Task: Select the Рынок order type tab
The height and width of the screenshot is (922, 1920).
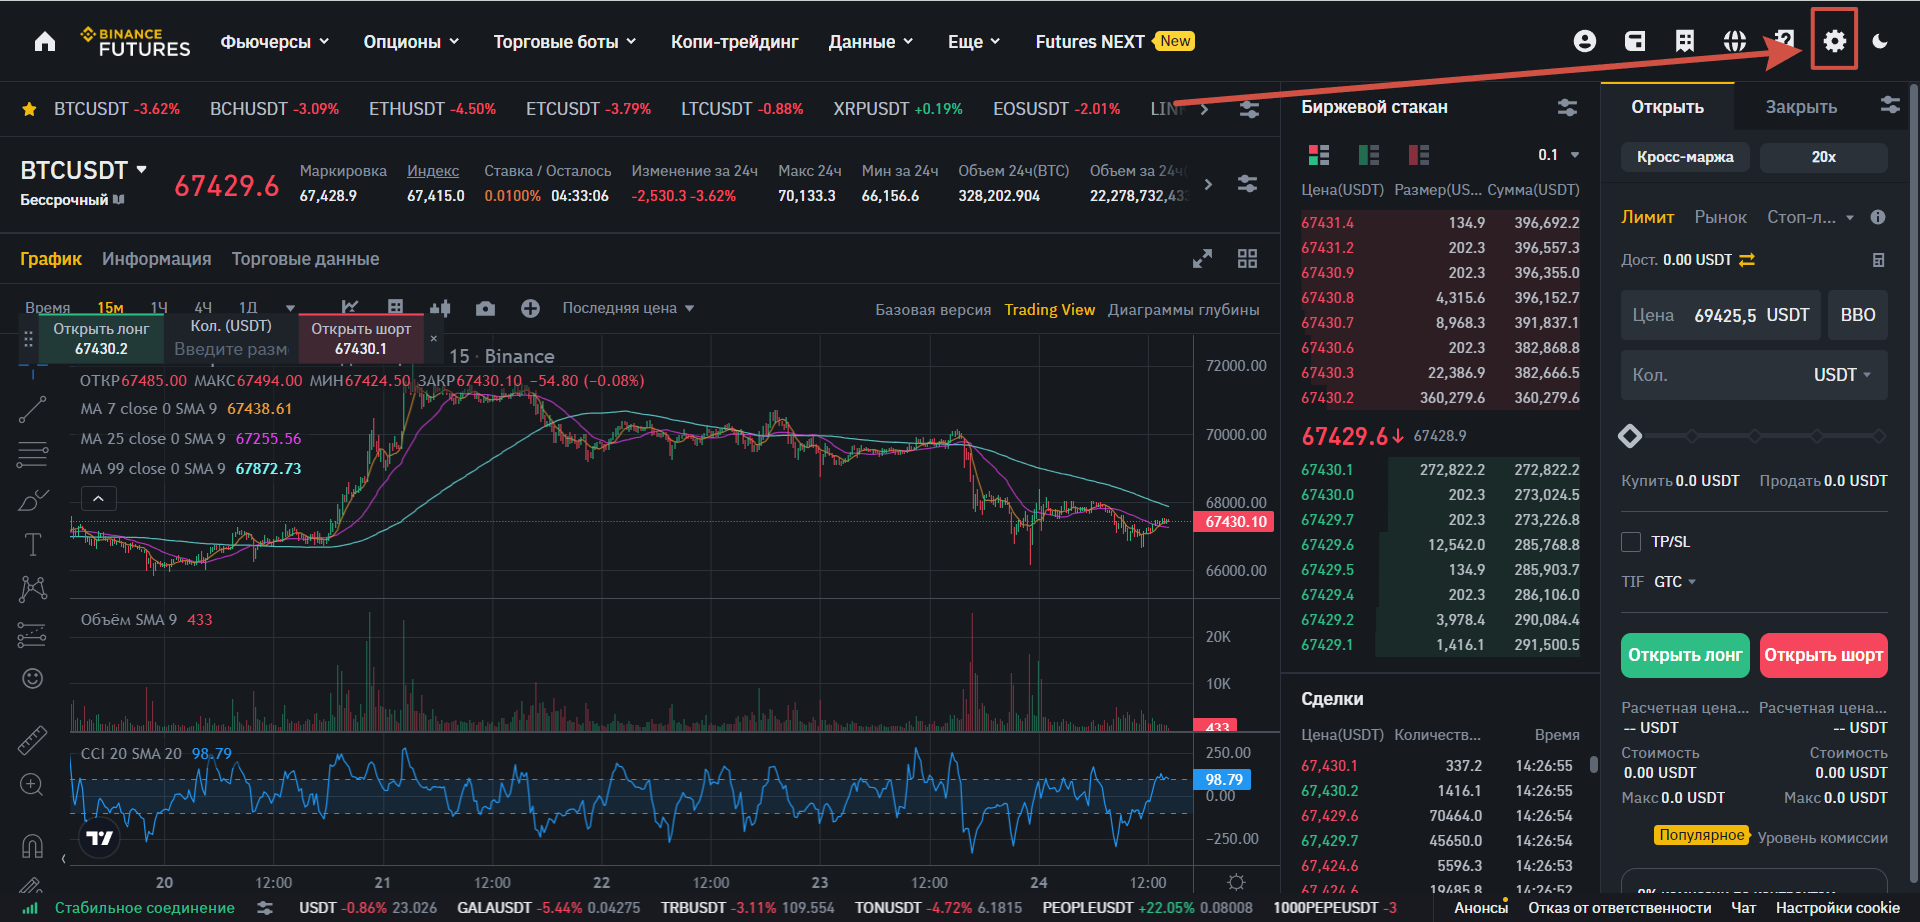Action: [x=1720, y=217]
